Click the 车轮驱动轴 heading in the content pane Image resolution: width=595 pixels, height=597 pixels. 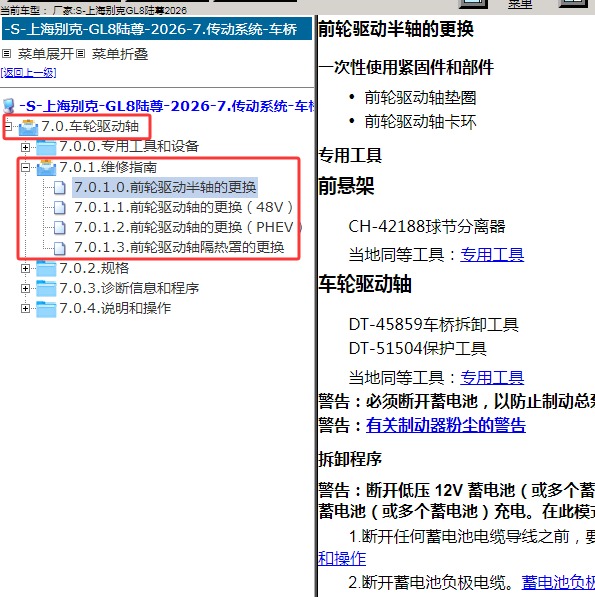pos(365,284)
